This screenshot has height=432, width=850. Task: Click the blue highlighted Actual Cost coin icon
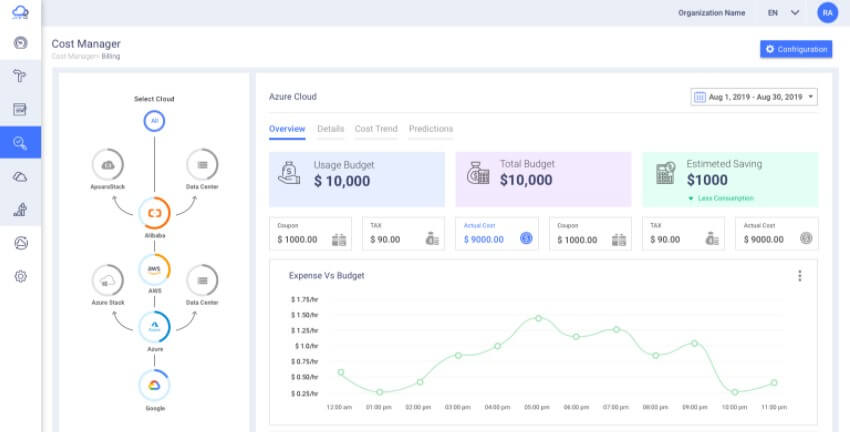526,238
